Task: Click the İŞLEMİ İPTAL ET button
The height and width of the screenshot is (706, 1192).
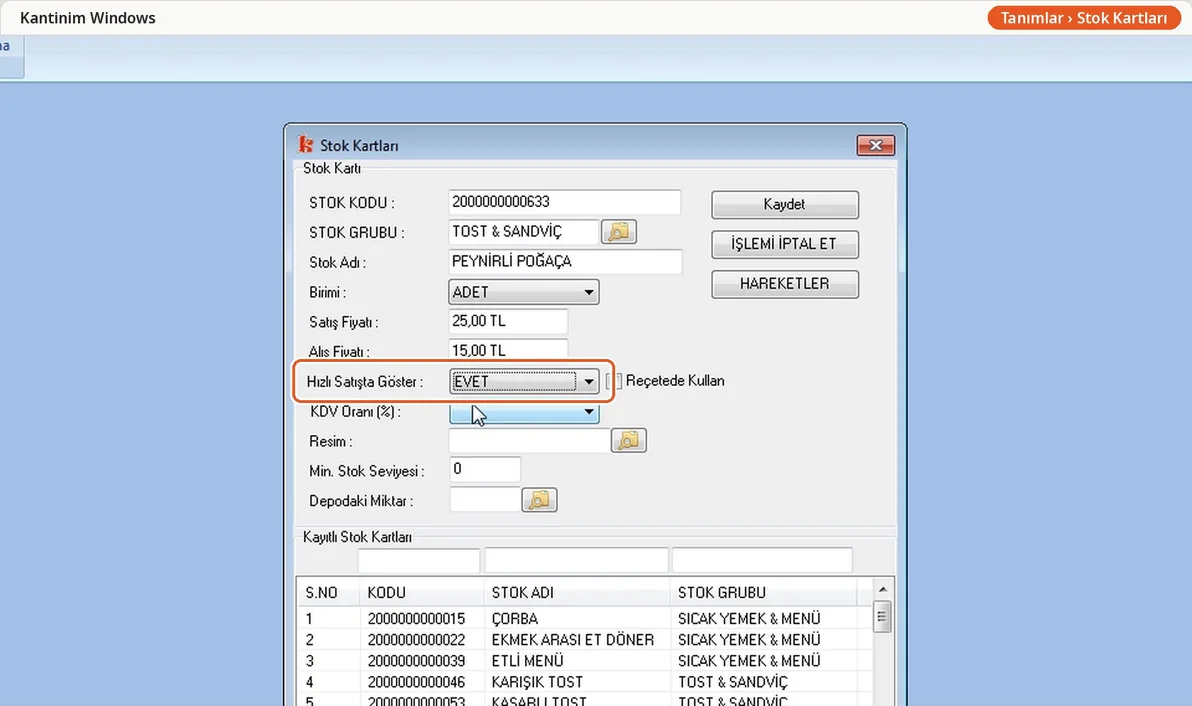Action: pos(785,244)
